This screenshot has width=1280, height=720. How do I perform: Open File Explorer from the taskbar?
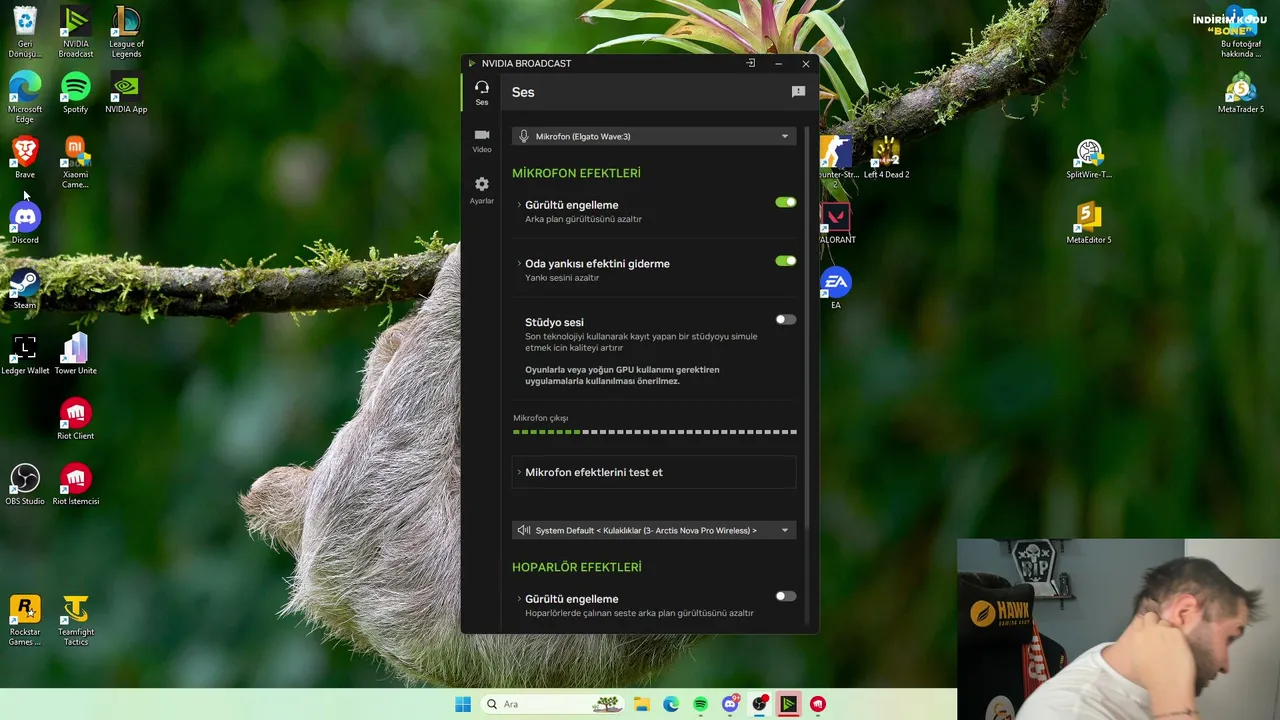[642, 704]
